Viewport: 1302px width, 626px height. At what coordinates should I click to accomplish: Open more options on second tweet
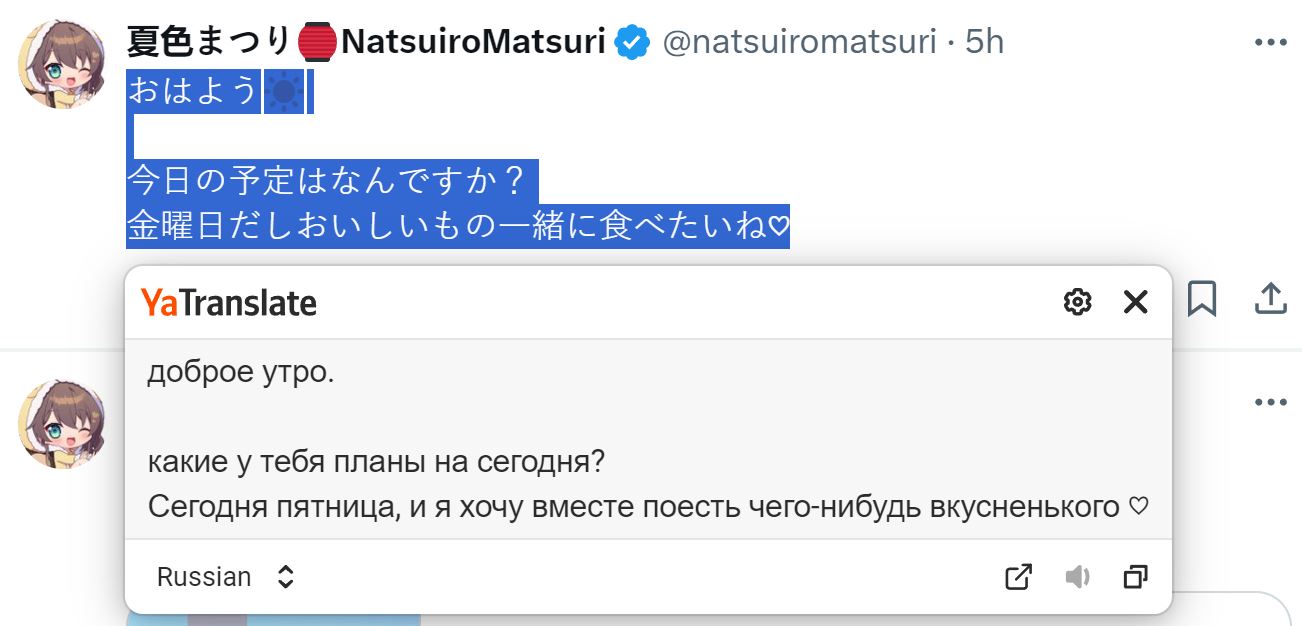pos(1270,402)
